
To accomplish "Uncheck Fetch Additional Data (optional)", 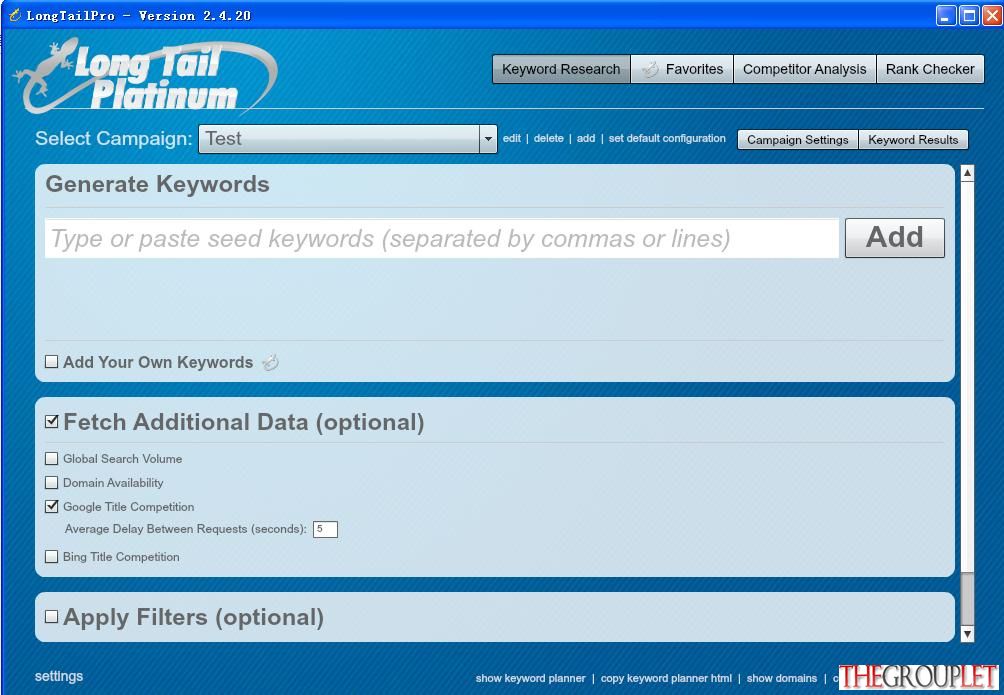I will pos(52,421).
